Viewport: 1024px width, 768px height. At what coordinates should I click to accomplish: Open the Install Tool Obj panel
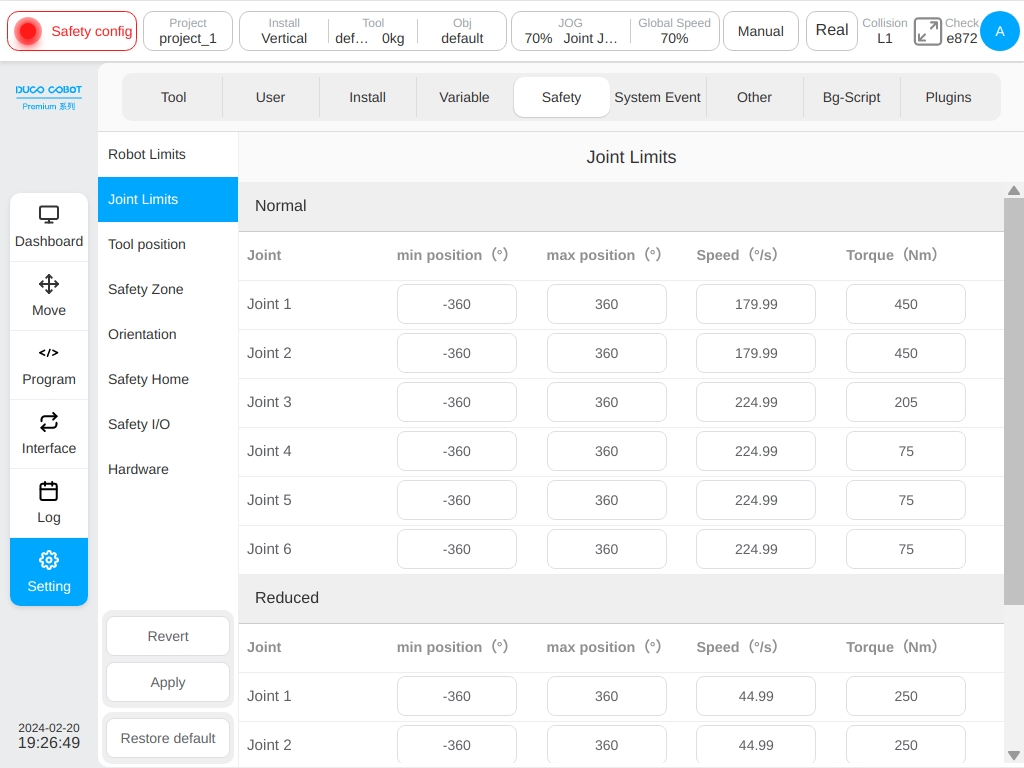click(x=373, y=31)
